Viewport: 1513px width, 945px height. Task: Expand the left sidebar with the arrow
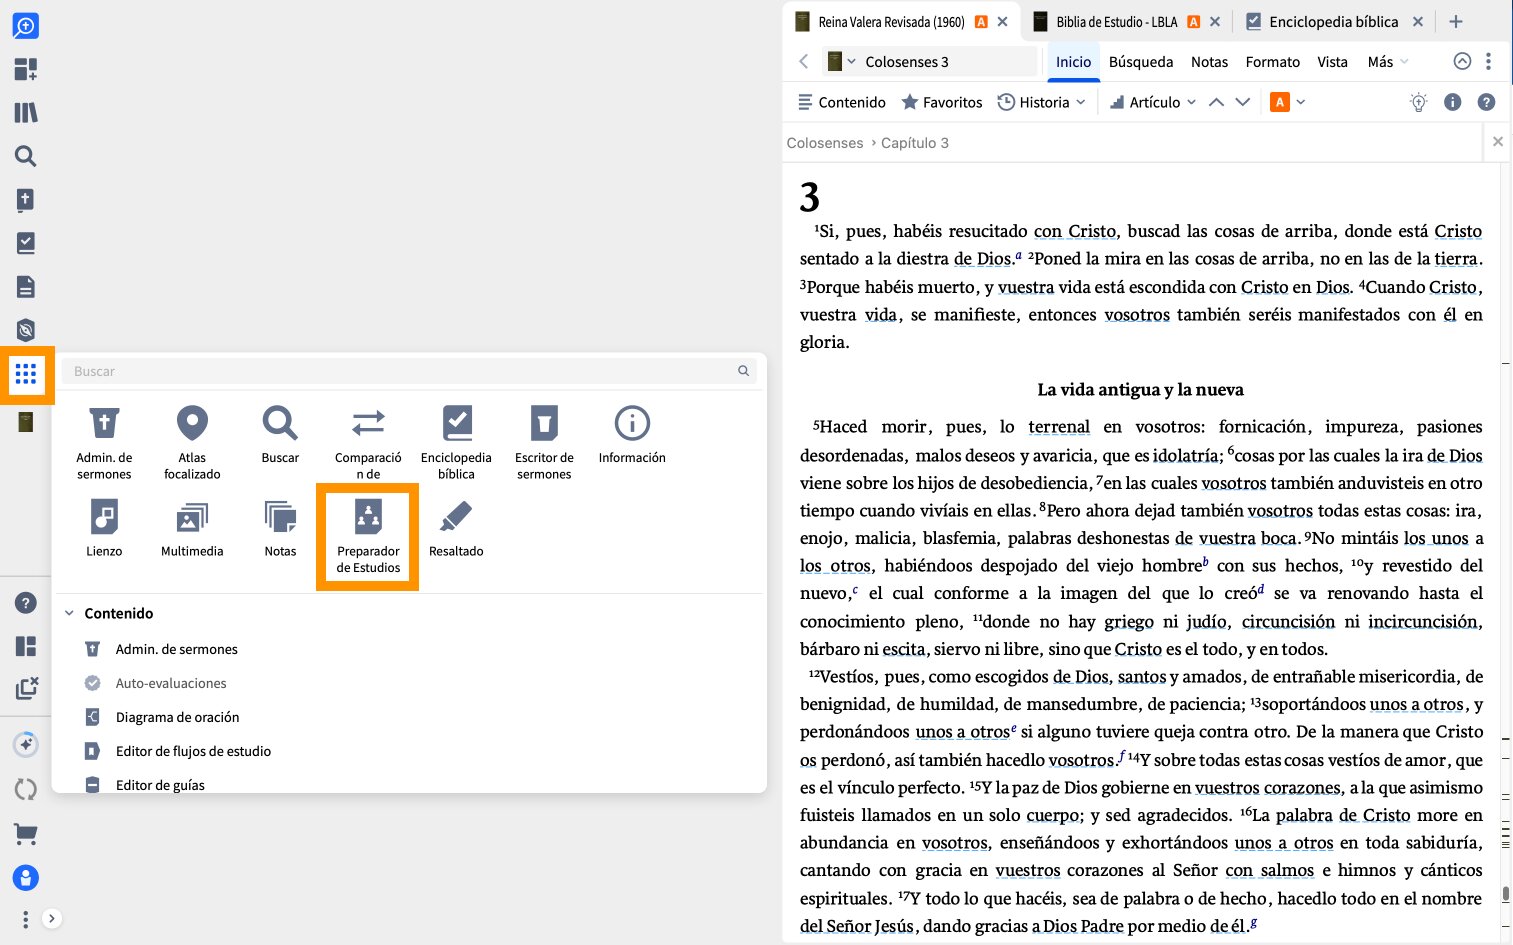pyautogui.click(x=52, y=918)
